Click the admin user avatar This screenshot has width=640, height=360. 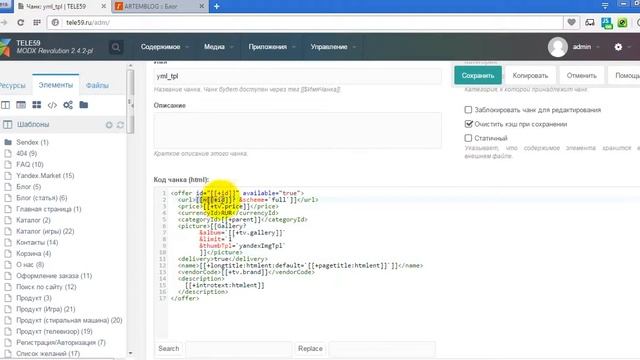pyautogui.click(x=558, y=47)
